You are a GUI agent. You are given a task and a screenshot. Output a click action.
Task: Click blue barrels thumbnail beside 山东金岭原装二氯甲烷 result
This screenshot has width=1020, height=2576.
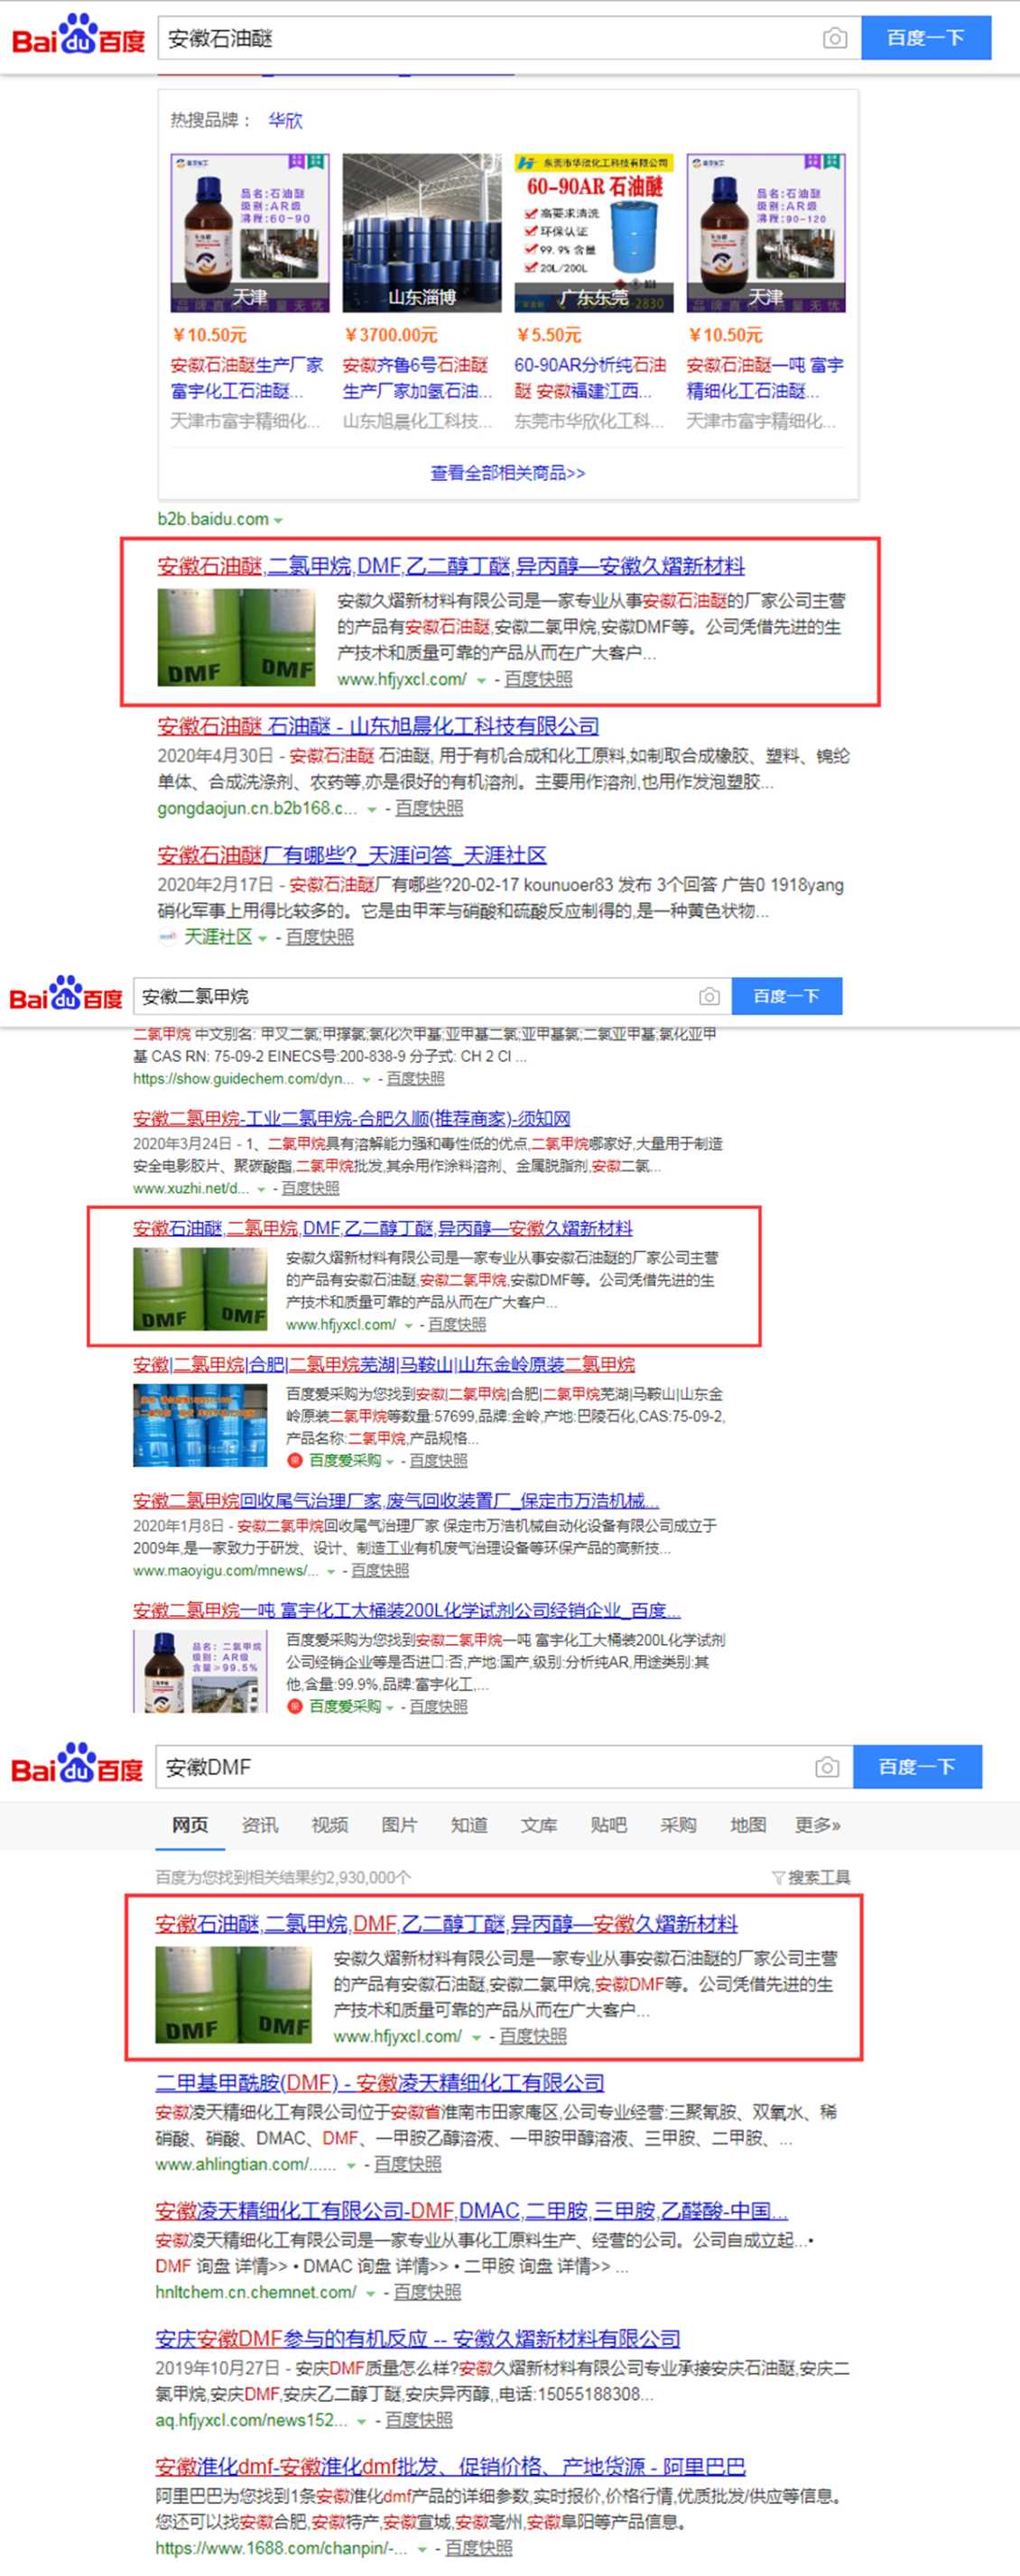[x=200, y=1425]
